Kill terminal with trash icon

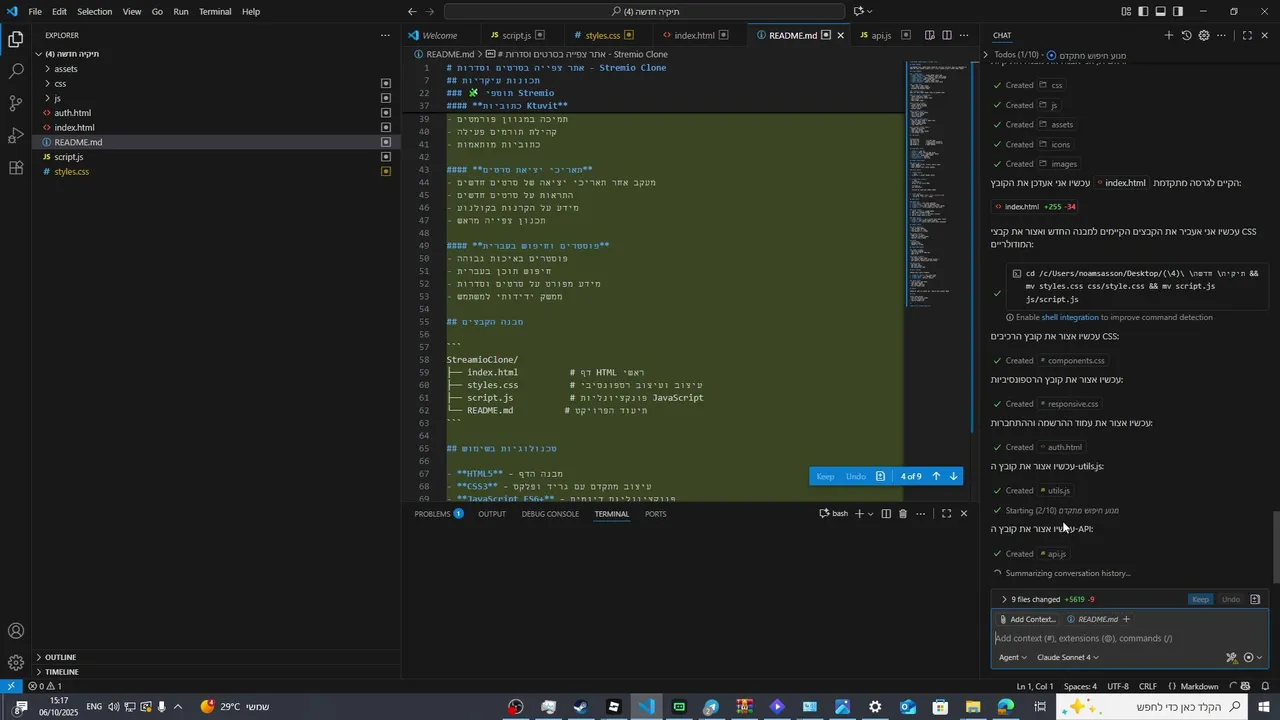(x=903, y=514)
